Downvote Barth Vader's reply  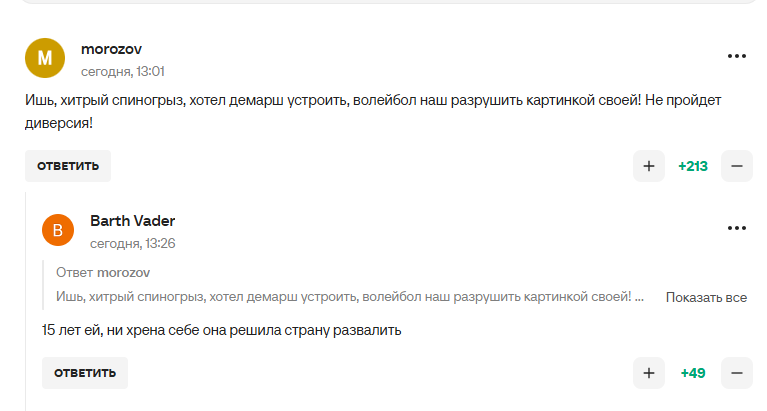(x=737, y=373)
